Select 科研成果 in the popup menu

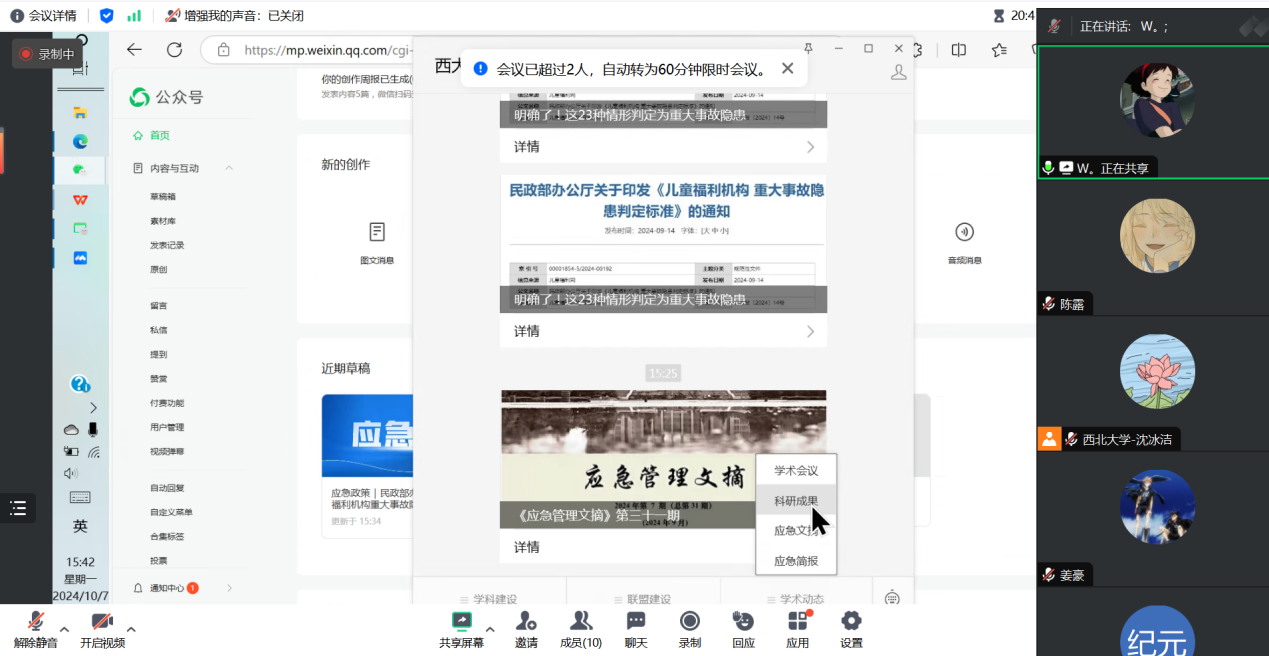pos(796,501)
